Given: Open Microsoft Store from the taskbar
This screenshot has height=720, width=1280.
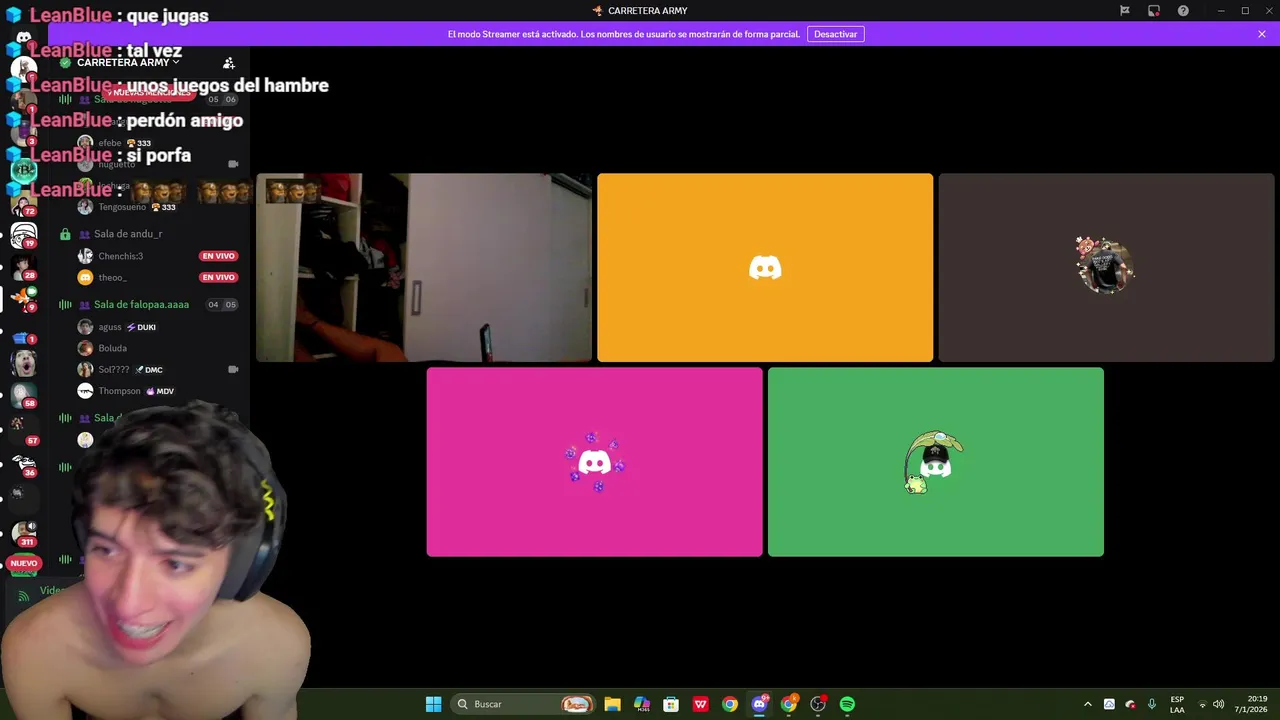Looking at the screenshot, I should 671,704.
